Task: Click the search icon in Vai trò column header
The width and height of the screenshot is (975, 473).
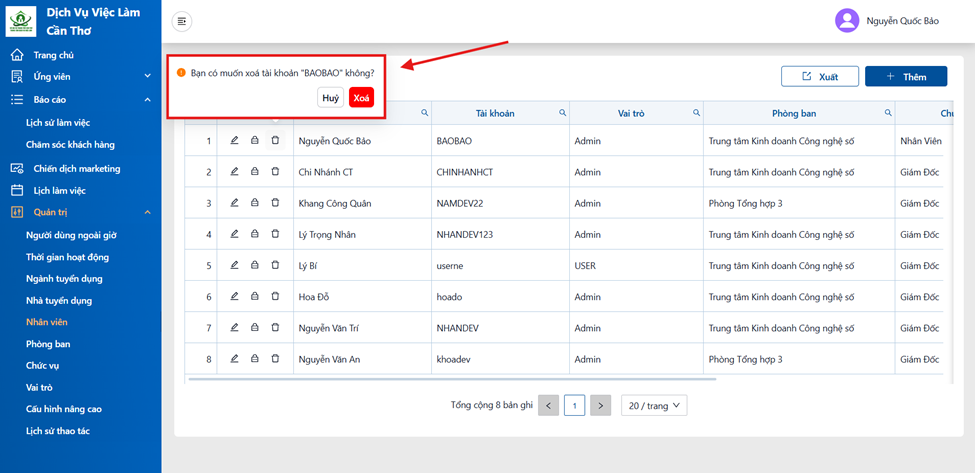Action: click(x=696, y=113)
